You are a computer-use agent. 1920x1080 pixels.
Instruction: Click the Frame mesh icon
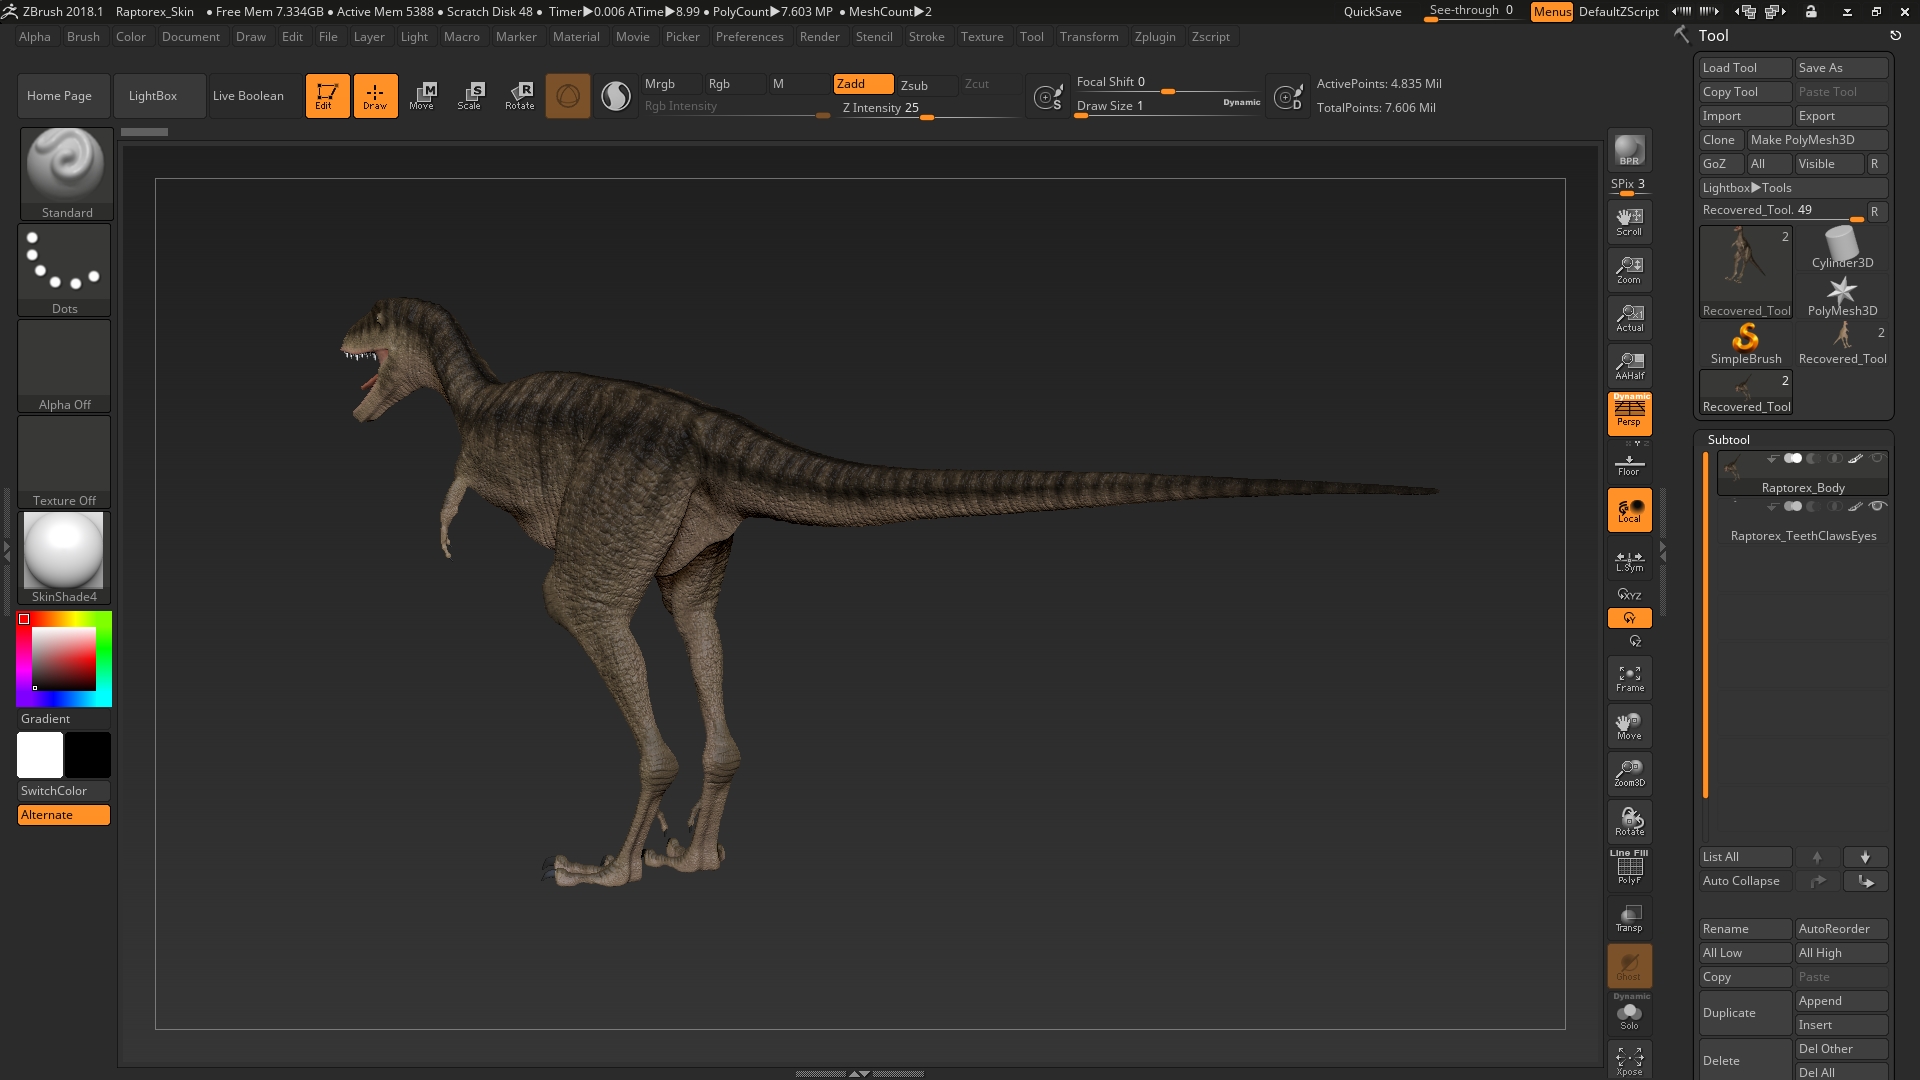point(1629,678)
